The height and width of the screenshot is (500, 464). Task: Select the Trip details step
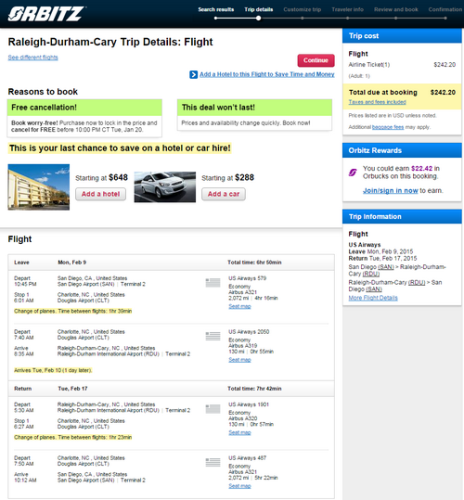coord(259,9)
